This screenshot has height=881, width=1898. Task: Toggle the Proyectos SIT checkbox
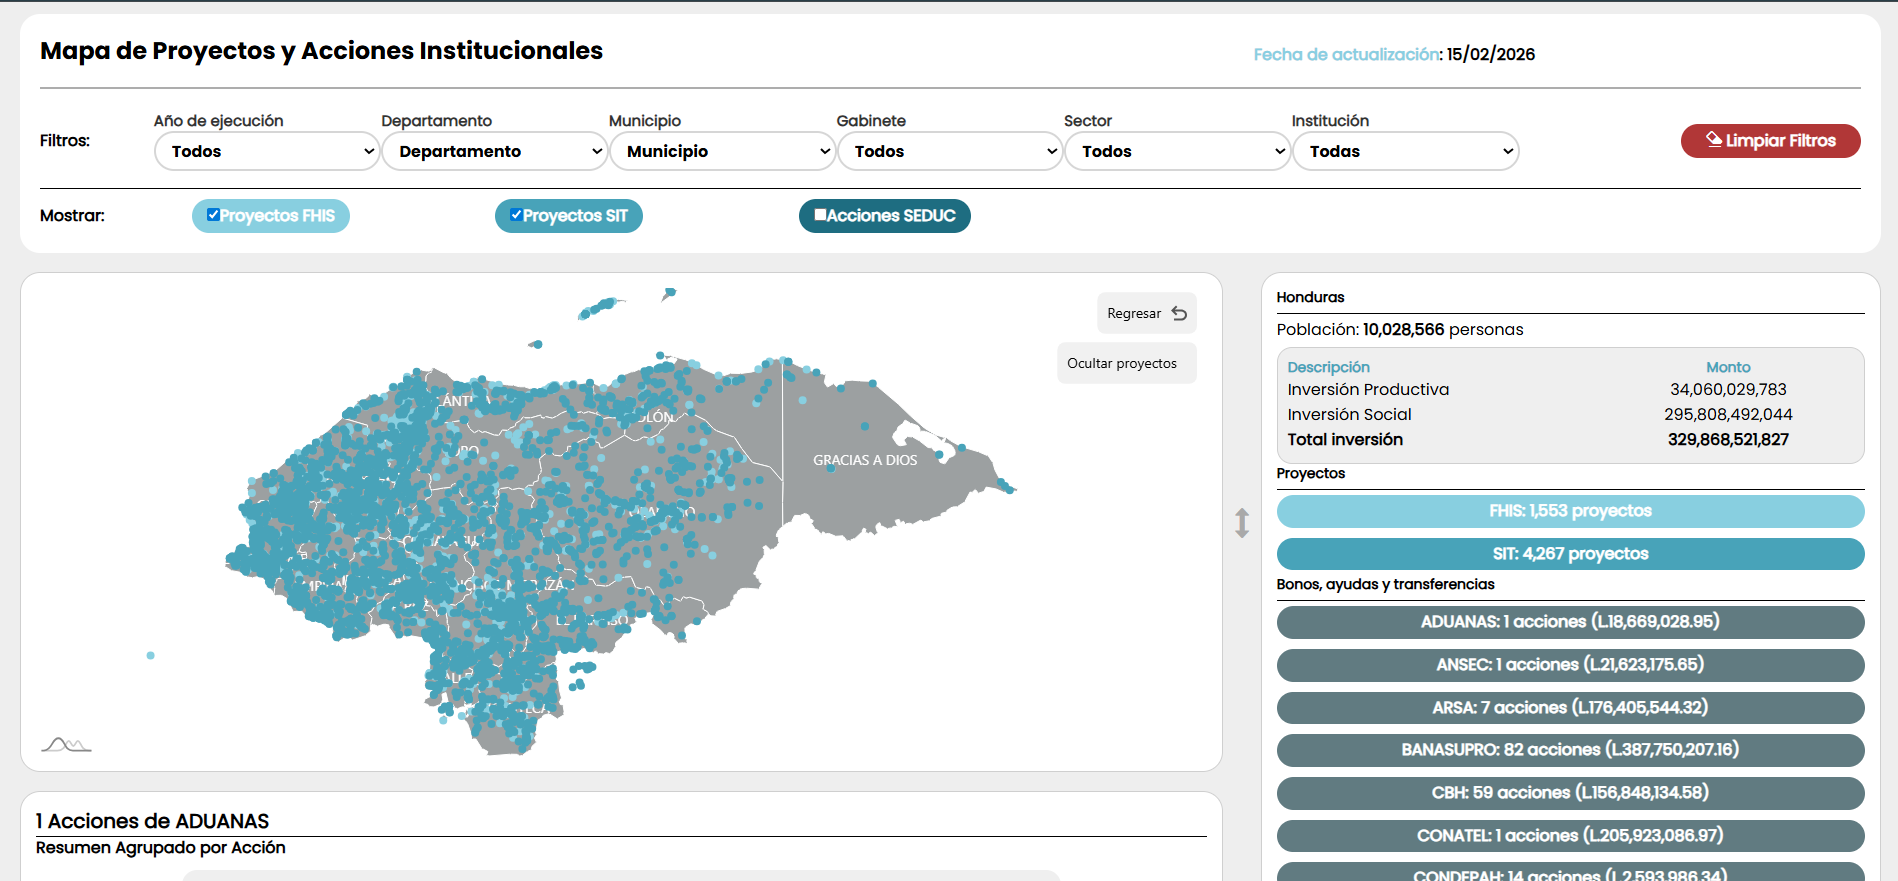pos(516,214)
